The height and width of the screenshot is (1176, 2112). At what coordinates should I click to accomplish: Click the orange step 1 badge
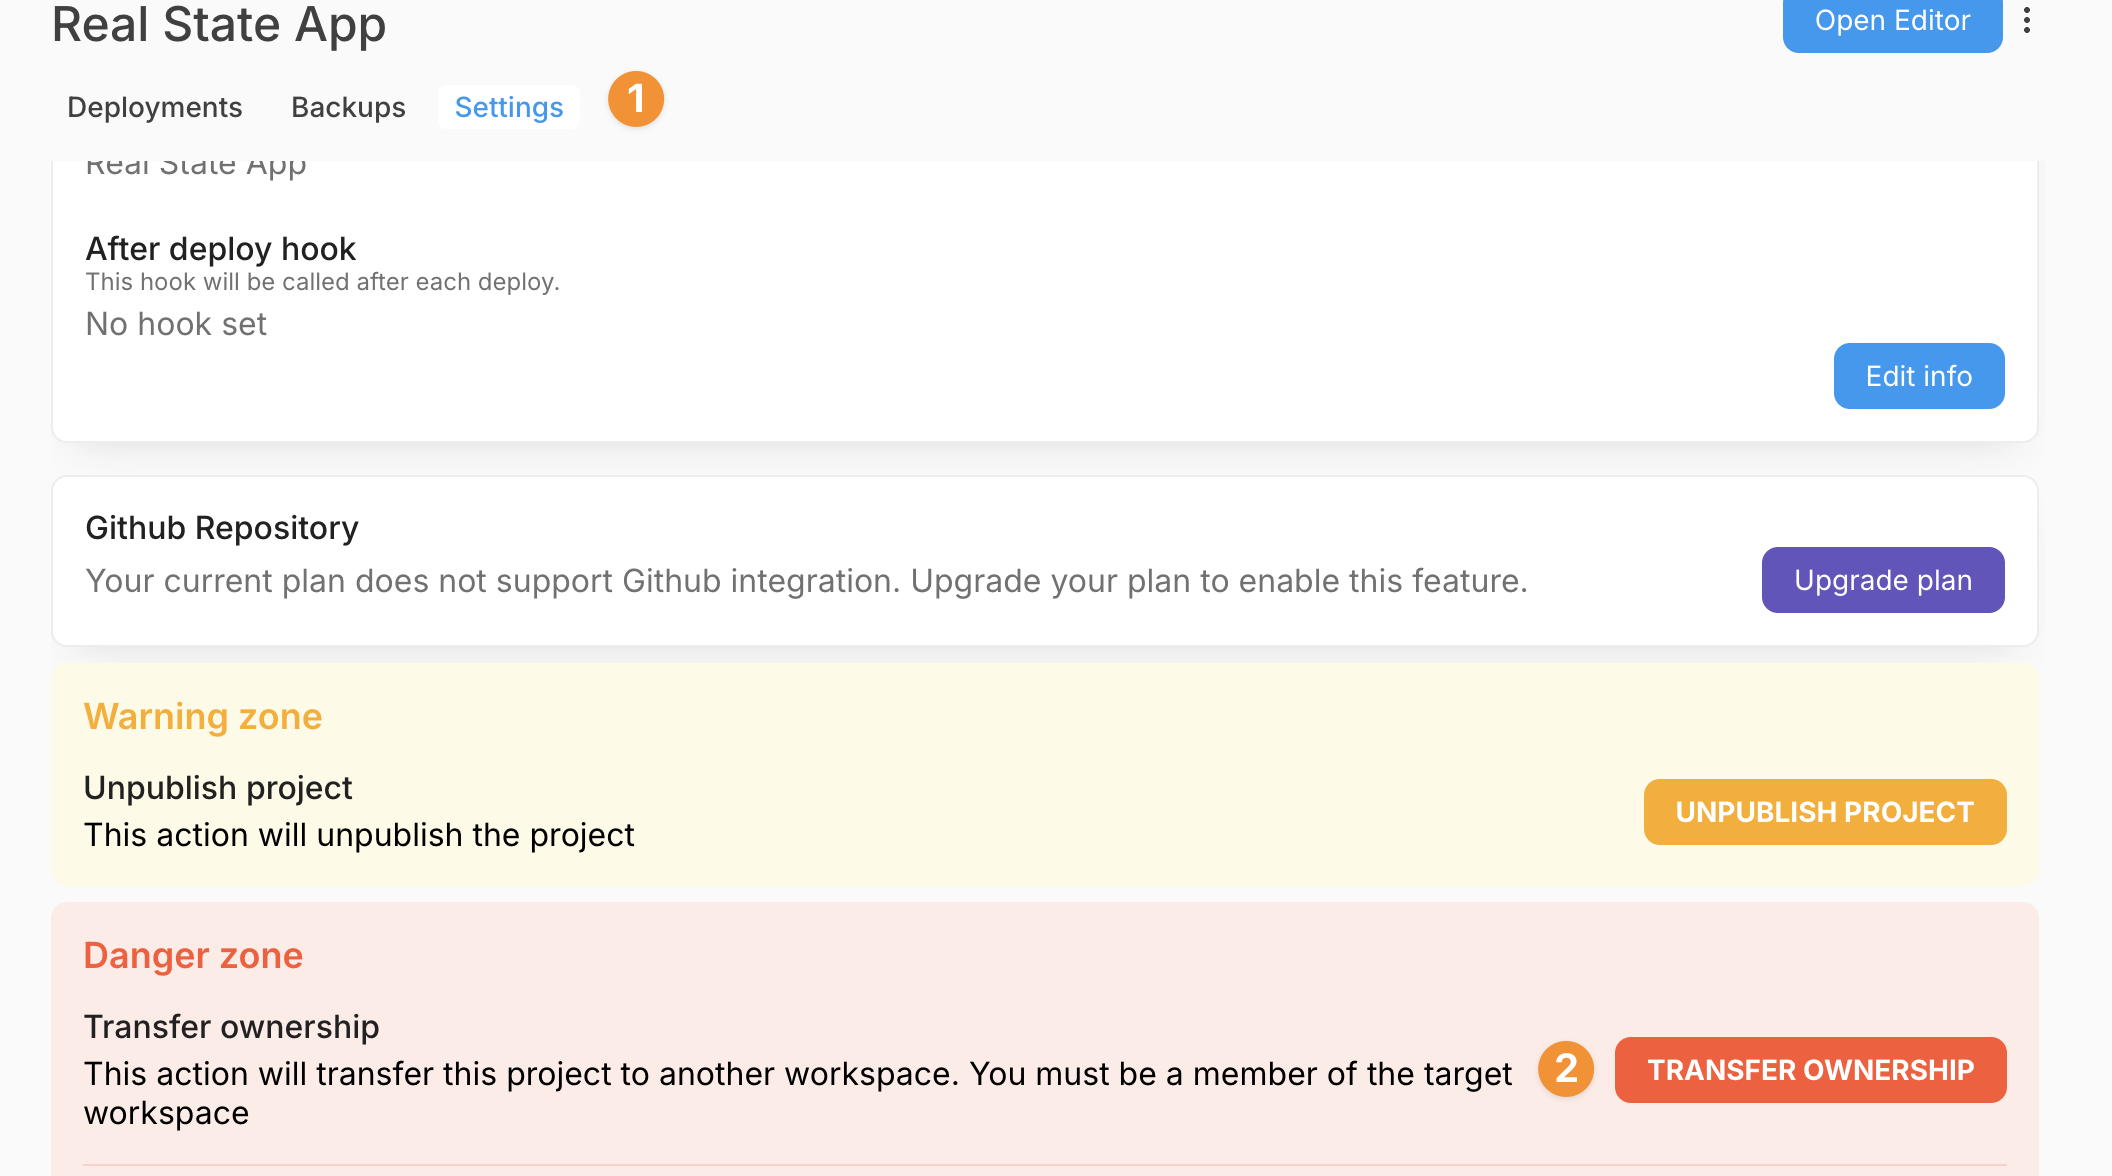tap(636, 99)
